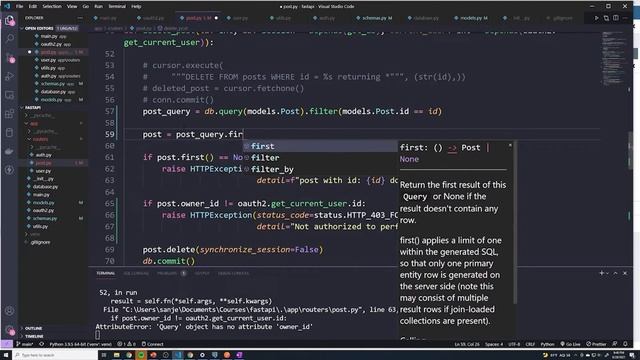Open the Manage gear in activity bar
This screenshot has width=640, height=360.
[9, 330]
